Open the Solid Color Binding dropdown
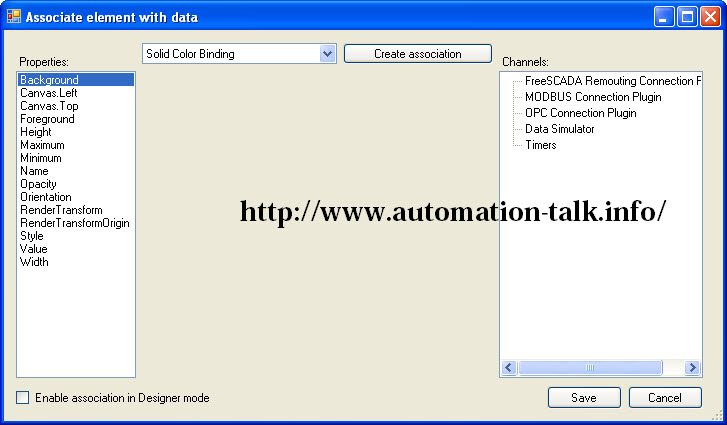Image resolution: width=727 pixels, height=425 pixels. 327,54
